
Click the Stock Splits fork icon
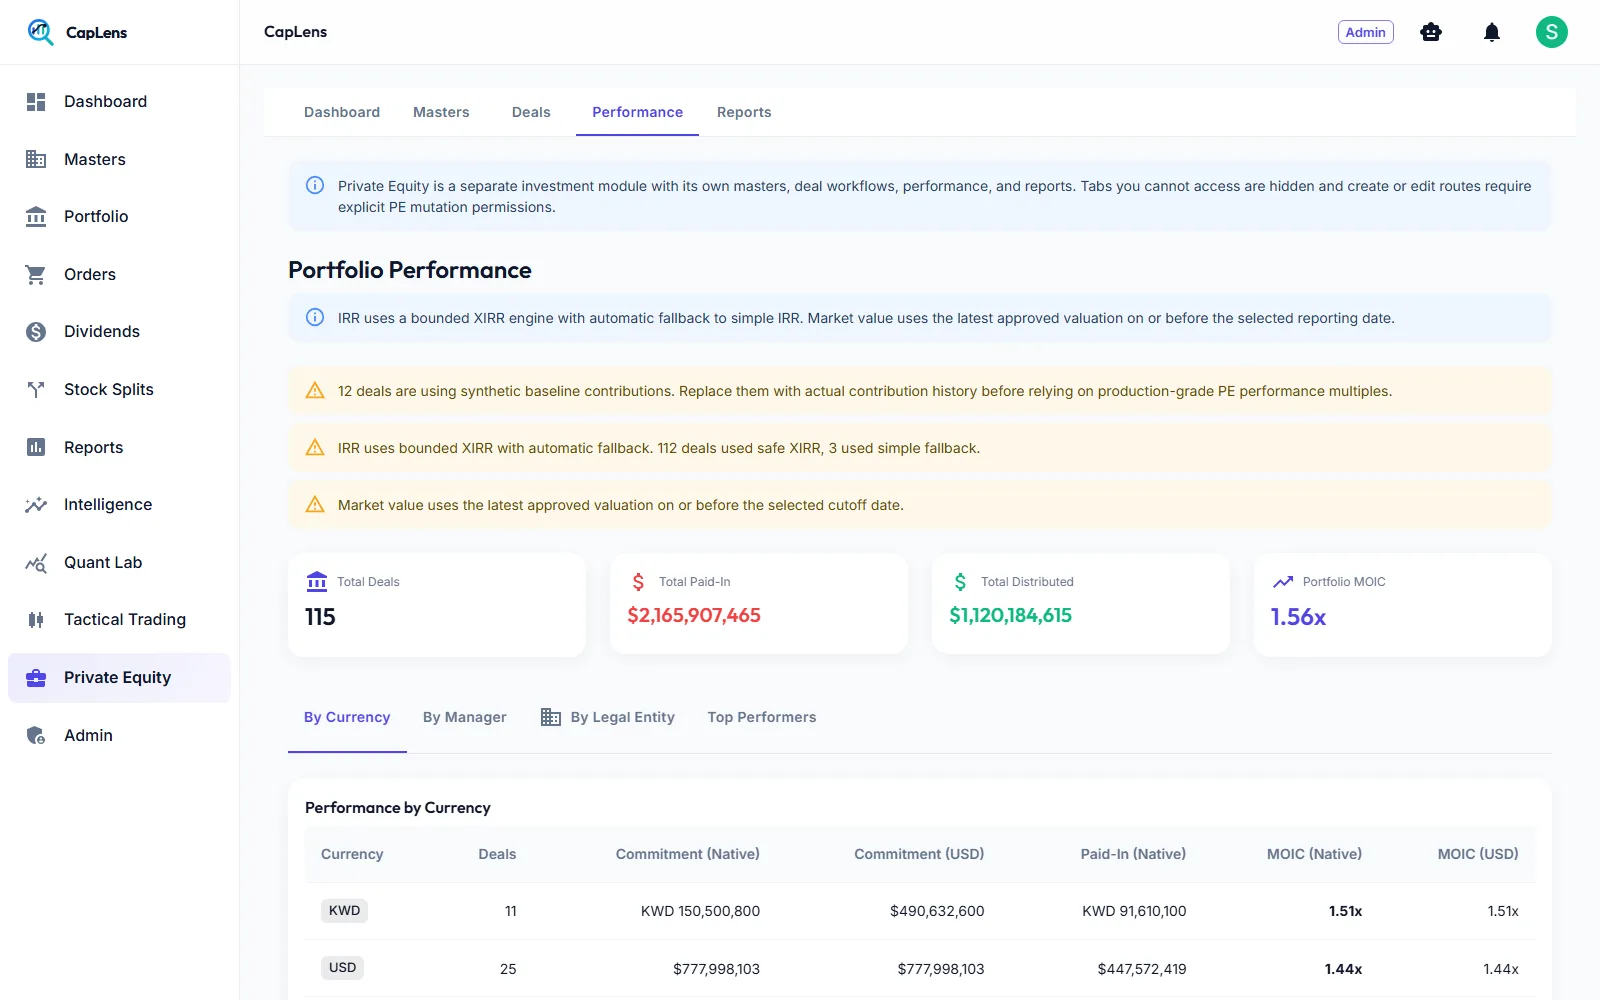pyautogui.click(x=36, y=390)
